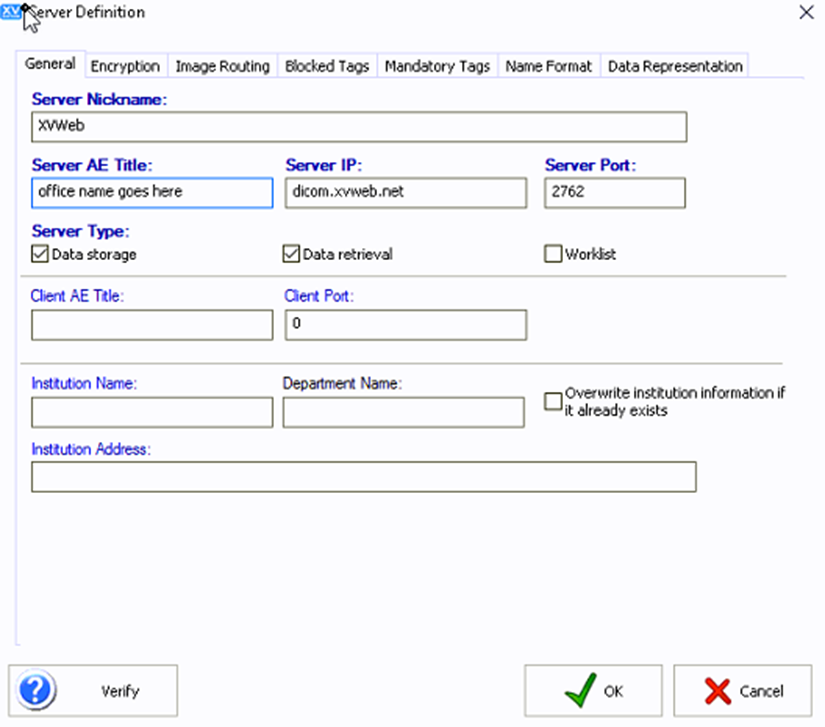Click the 'Client Port:' label
This screenshot has height=727, width=825.
click(x=319, y=296)
